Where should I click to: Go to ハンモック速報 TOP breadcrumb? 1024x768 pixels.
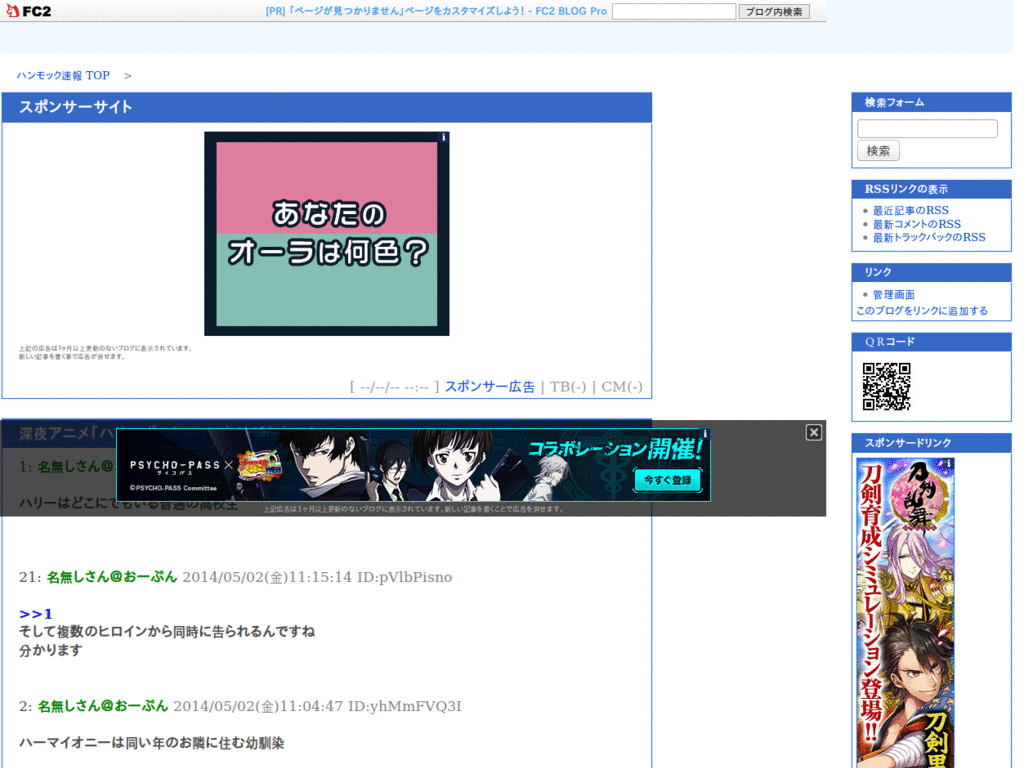pyautogui.click(x=63, y=76)
